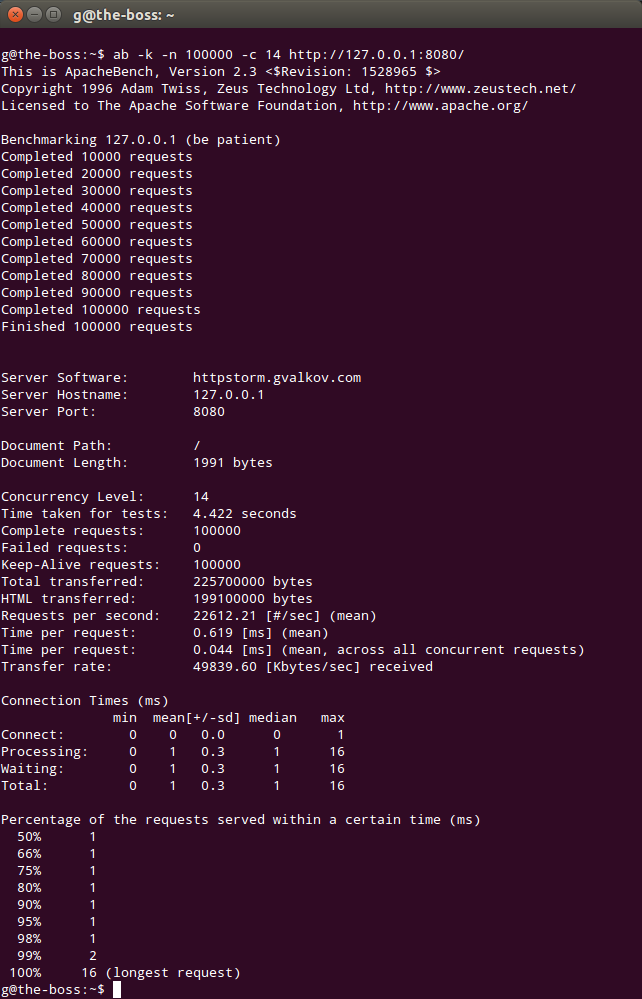Click the 'Connection Times (ms)' heading
The width and height of the screenshot is (642, 999).
(84, 701)
